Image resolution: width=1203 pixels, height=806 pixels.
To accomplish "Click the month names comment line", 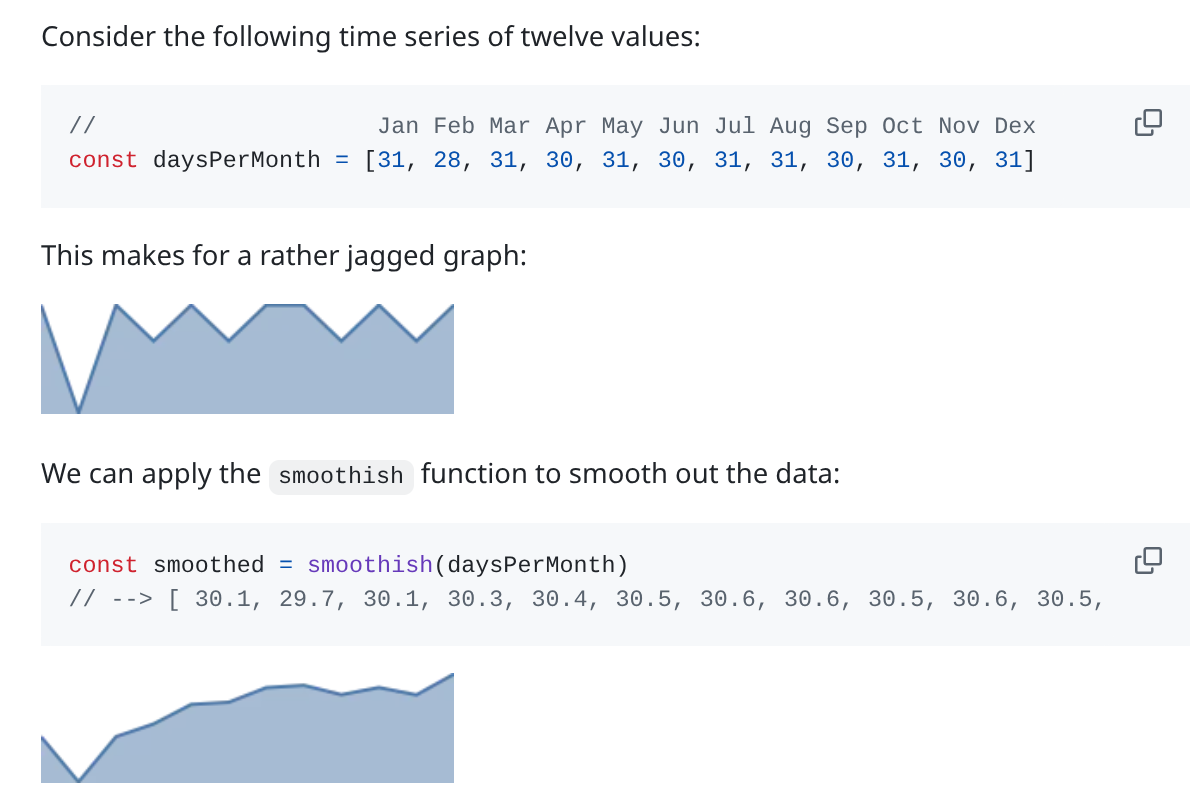I will coord(552,126).
